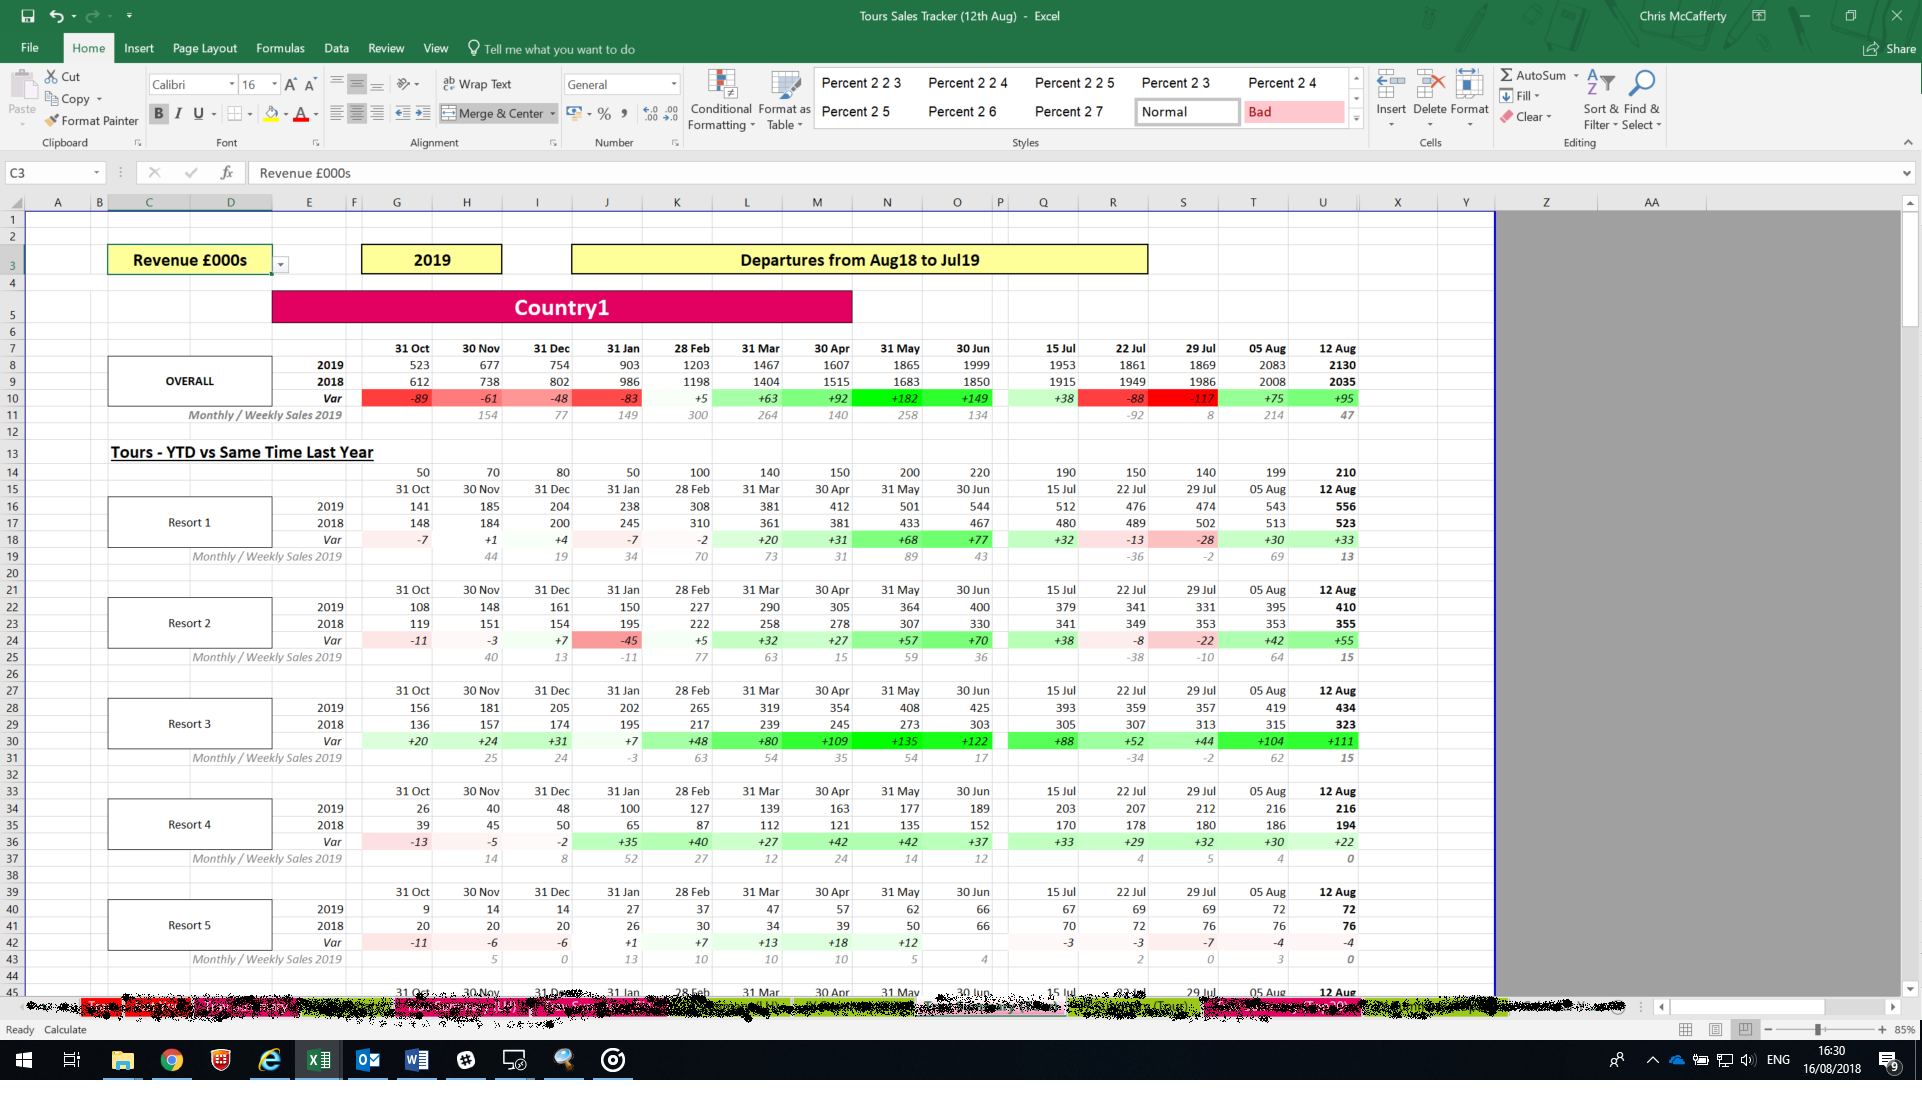Click the zoom slider handle
The image size is (1922, 1107).
[x=1818, y=1029]
